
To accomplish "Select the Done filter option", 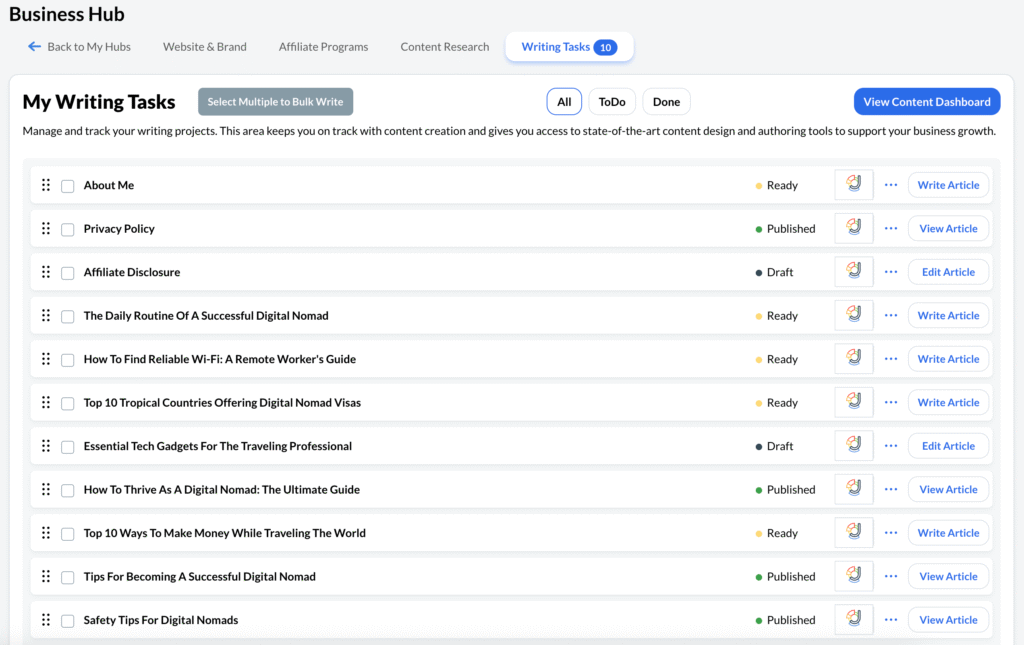I will point(666,101).
